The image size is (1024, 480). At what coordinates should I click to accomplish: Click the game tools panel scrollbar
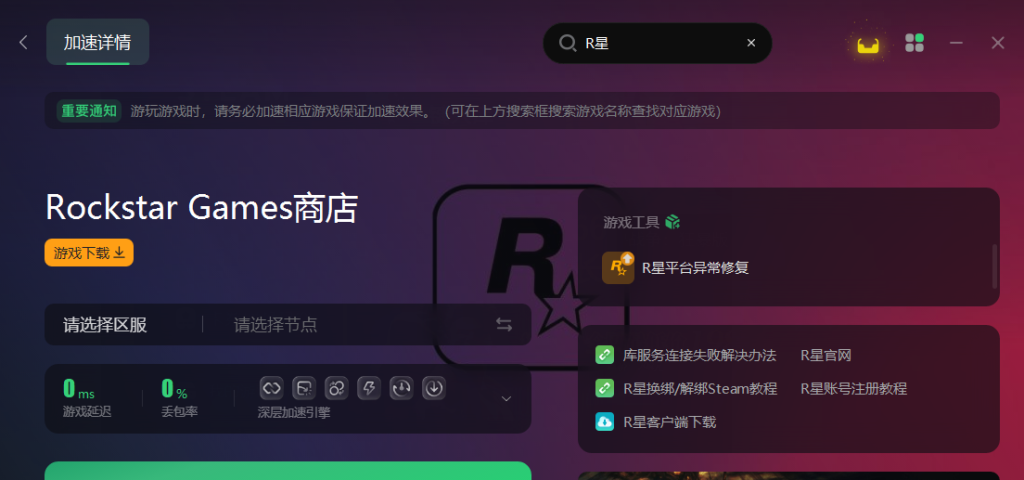tap(995, 266)
